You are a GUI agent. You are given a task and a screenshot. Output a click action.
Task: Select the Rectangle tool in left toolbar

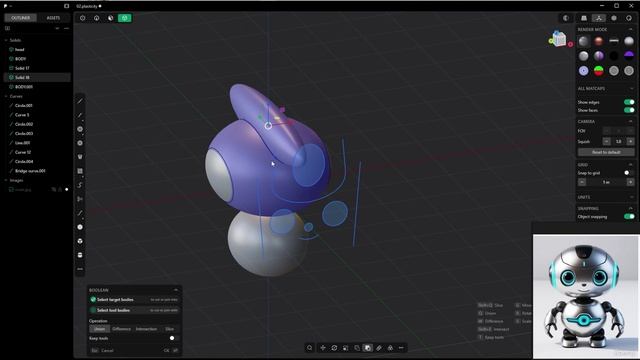point(80,171)
